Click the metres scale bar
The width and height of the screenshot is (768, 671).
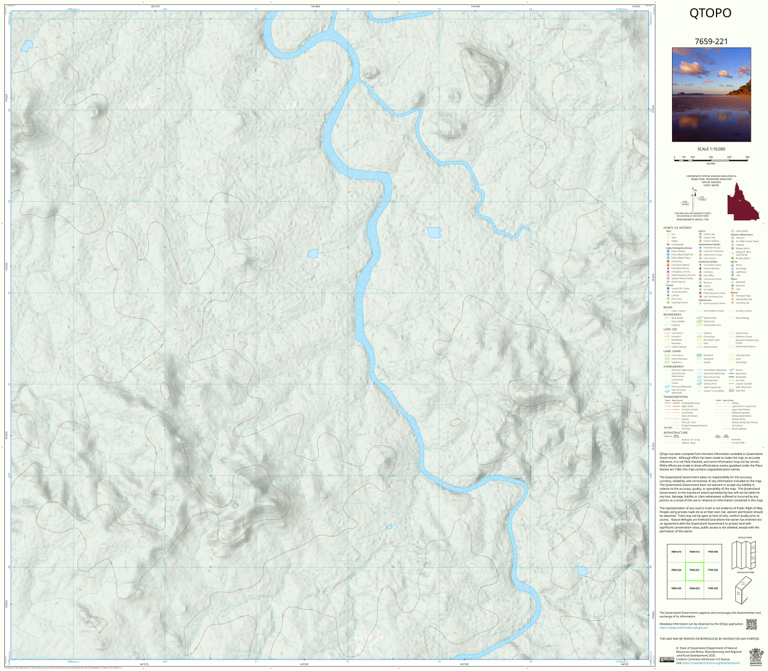(711, 159)
